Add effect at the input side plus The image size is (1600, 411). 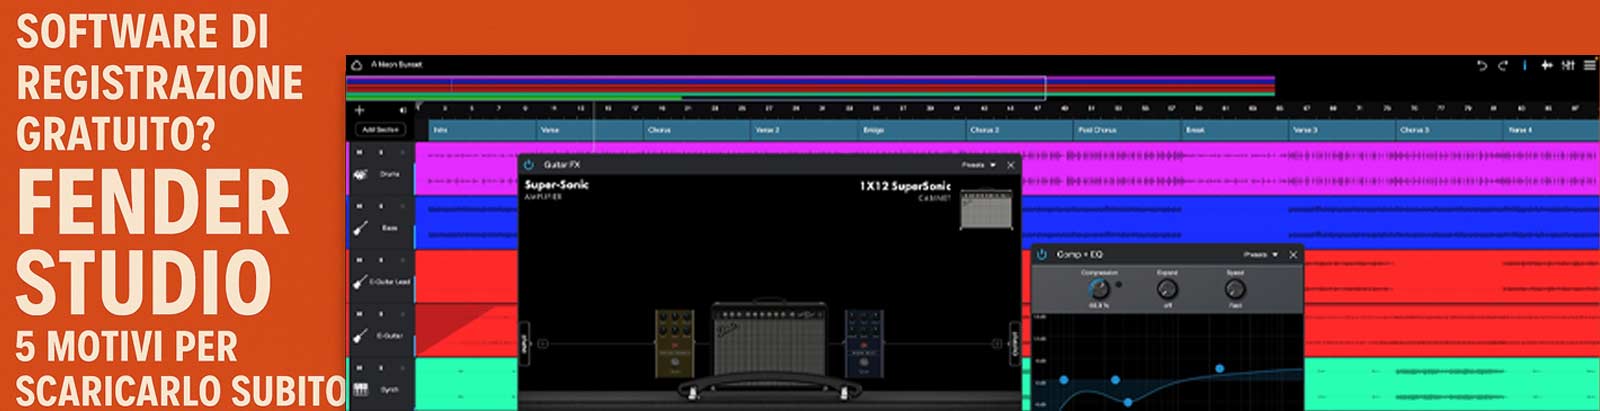click(544, 344)
